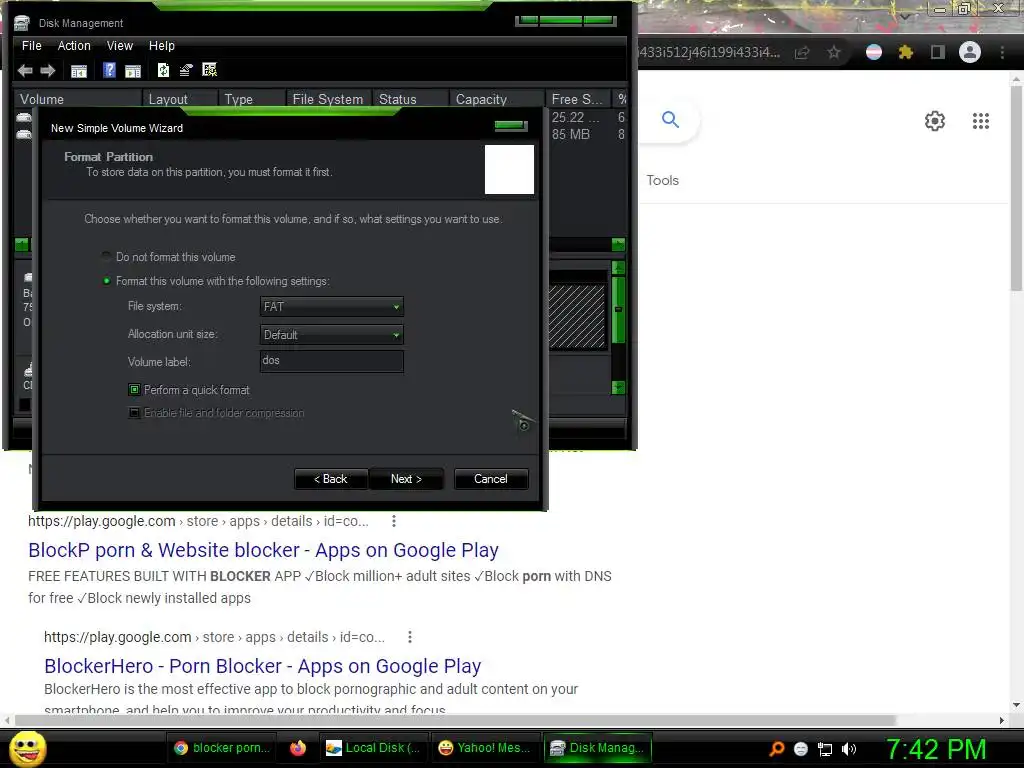Click the Back arrow in Disk Management toolbar

pyautogui.click(x=25, y=71)
